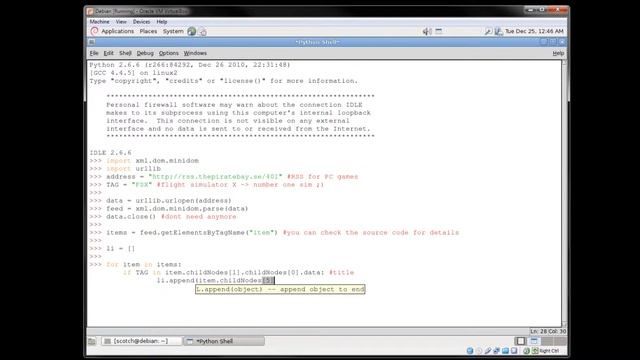Click the IDLE shell vertical scrollbar
The image size is (640, 360).
coord(564,192)
